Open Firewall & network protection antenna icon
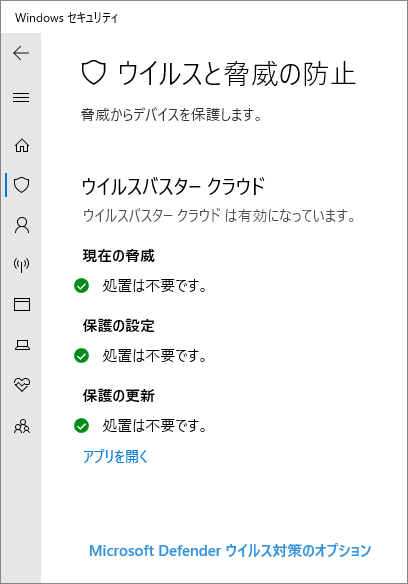Screen dimensions: 408x584 22,265
